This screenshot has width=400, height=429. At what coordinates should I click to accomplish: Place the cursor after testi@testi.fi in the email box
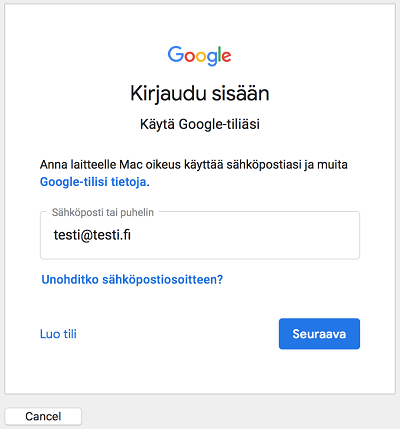point(132,235)
